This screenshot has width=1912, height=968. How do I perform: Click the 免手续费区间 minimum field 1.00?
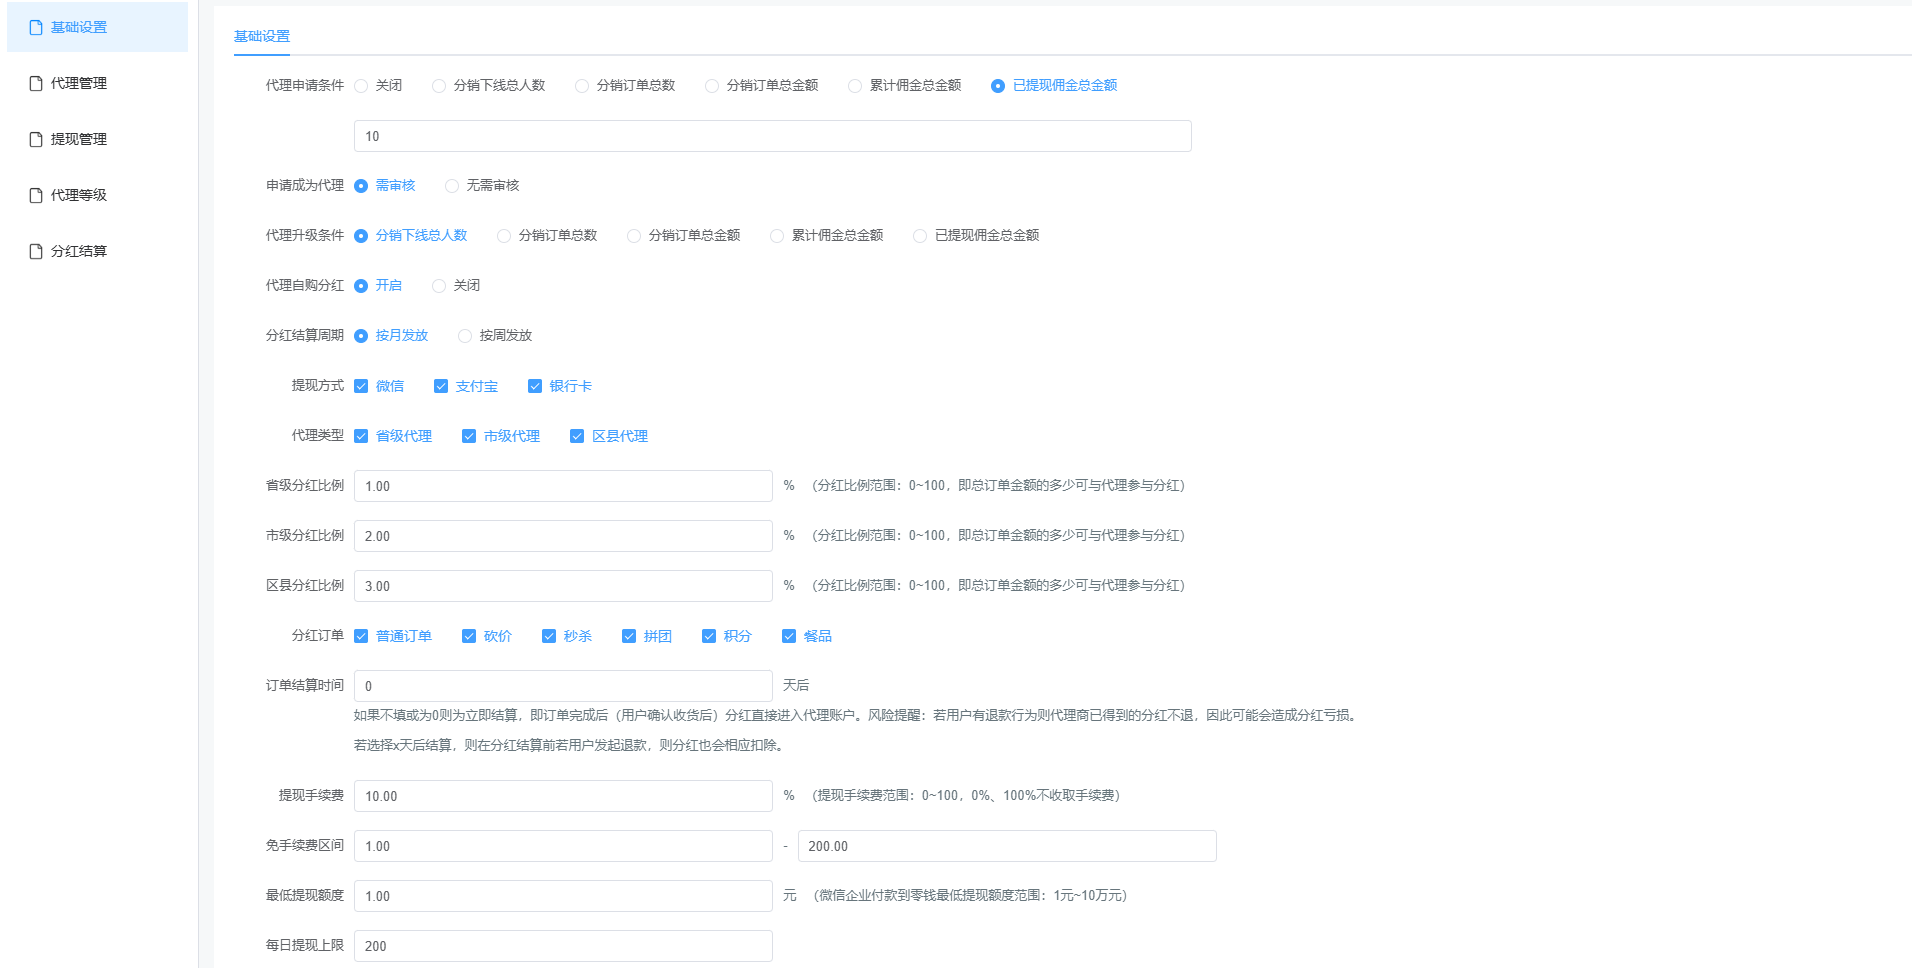[x=563, y=846]
